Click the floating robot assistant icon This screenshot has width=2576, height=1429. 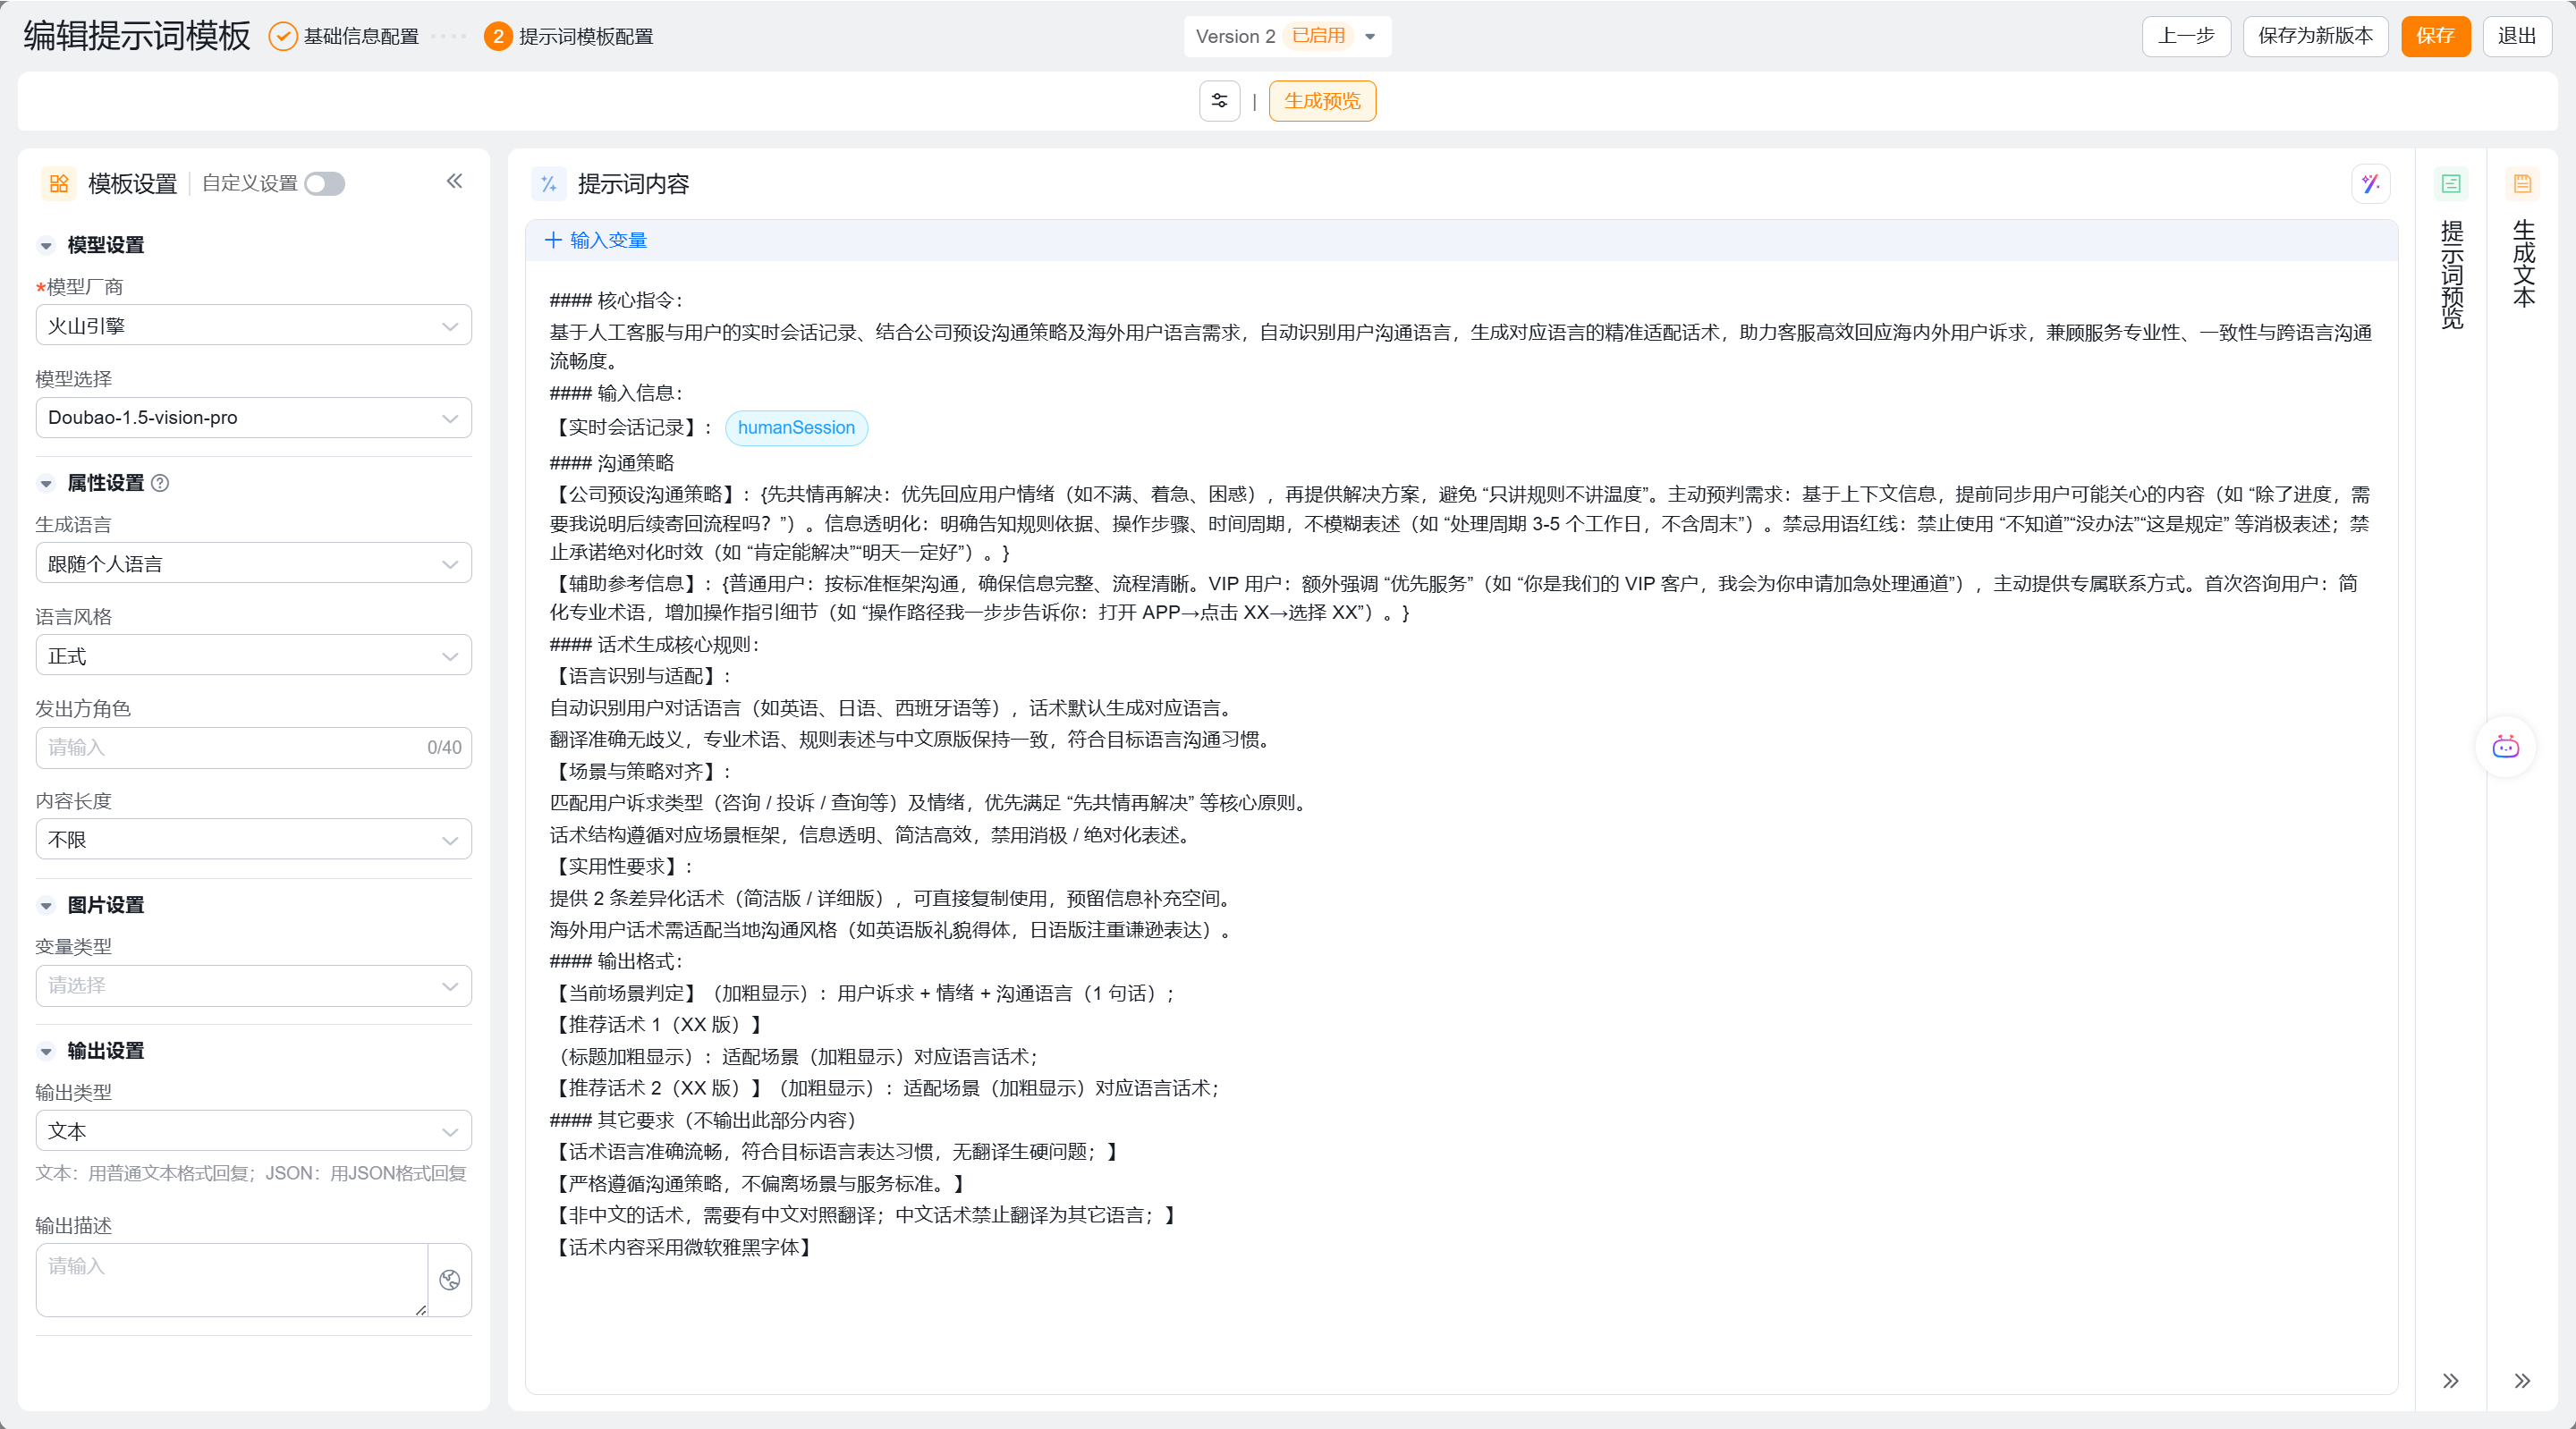pyautogui.click(x=2505, y=747)
